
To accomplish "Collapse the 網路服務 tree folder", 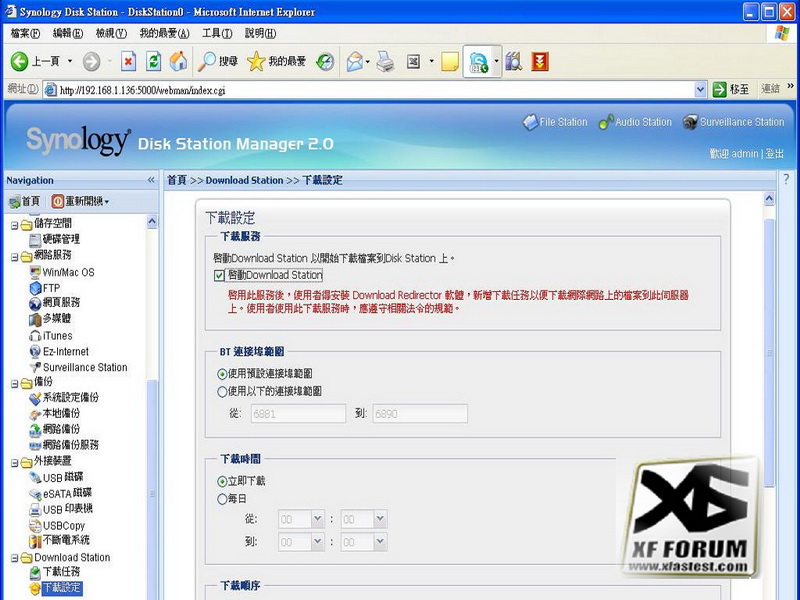I will point(15,257).
